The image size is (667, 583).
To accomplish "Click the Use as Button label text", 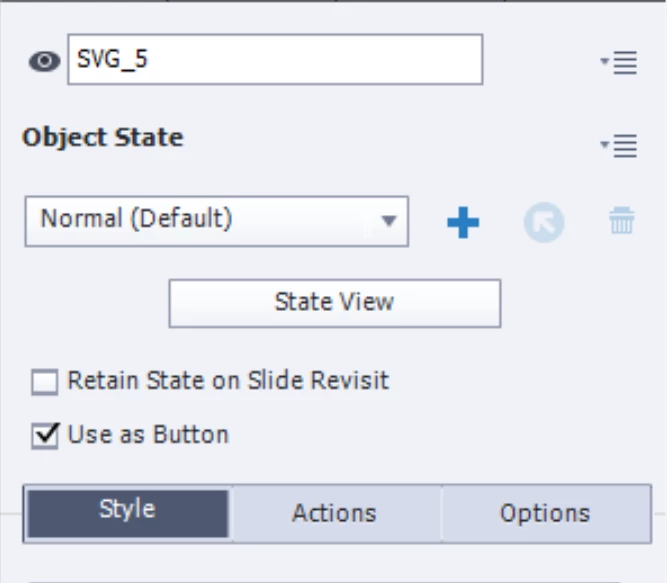I will (148, 434).
